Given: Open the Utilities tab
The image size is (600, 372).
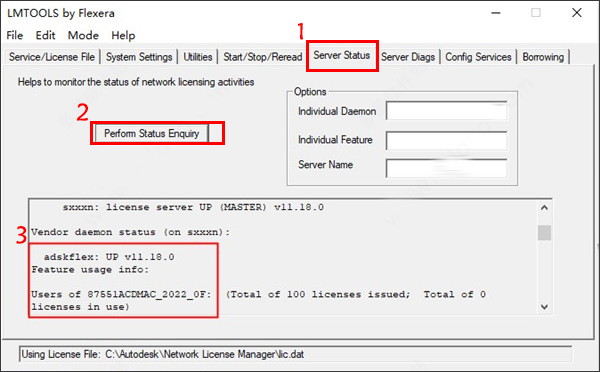Looking at the screenshot, I should click(197, 57).
